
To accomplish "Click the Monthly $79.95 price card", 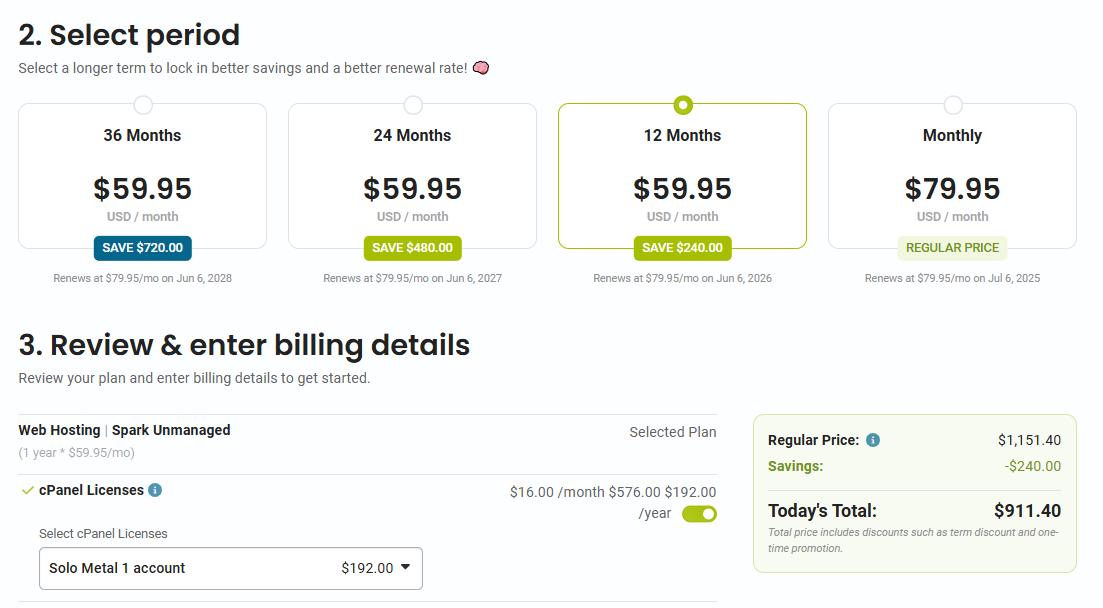I will pos(952,189).
